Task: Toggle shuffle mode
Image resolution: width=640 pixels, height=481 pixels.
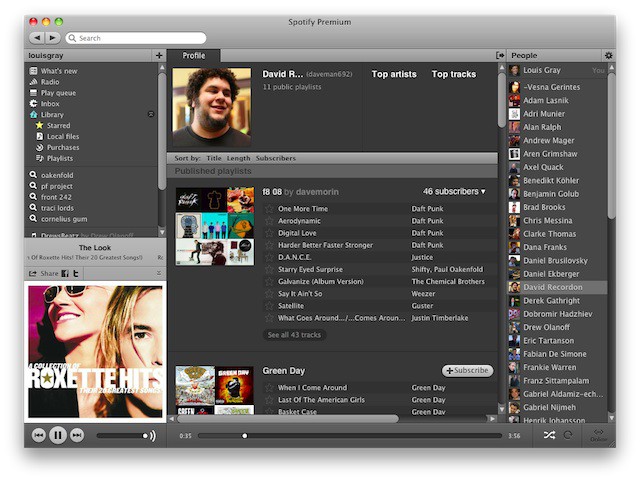Action: coord(549,435)
